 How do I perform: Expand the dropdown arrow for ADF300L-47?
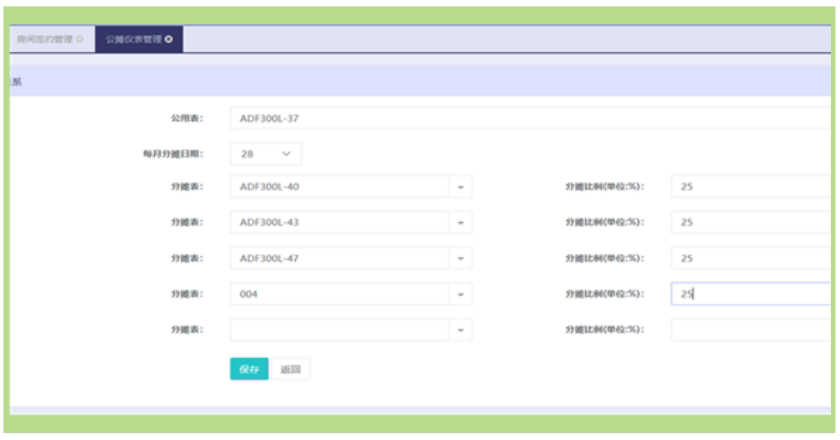(x=461, y=258)
